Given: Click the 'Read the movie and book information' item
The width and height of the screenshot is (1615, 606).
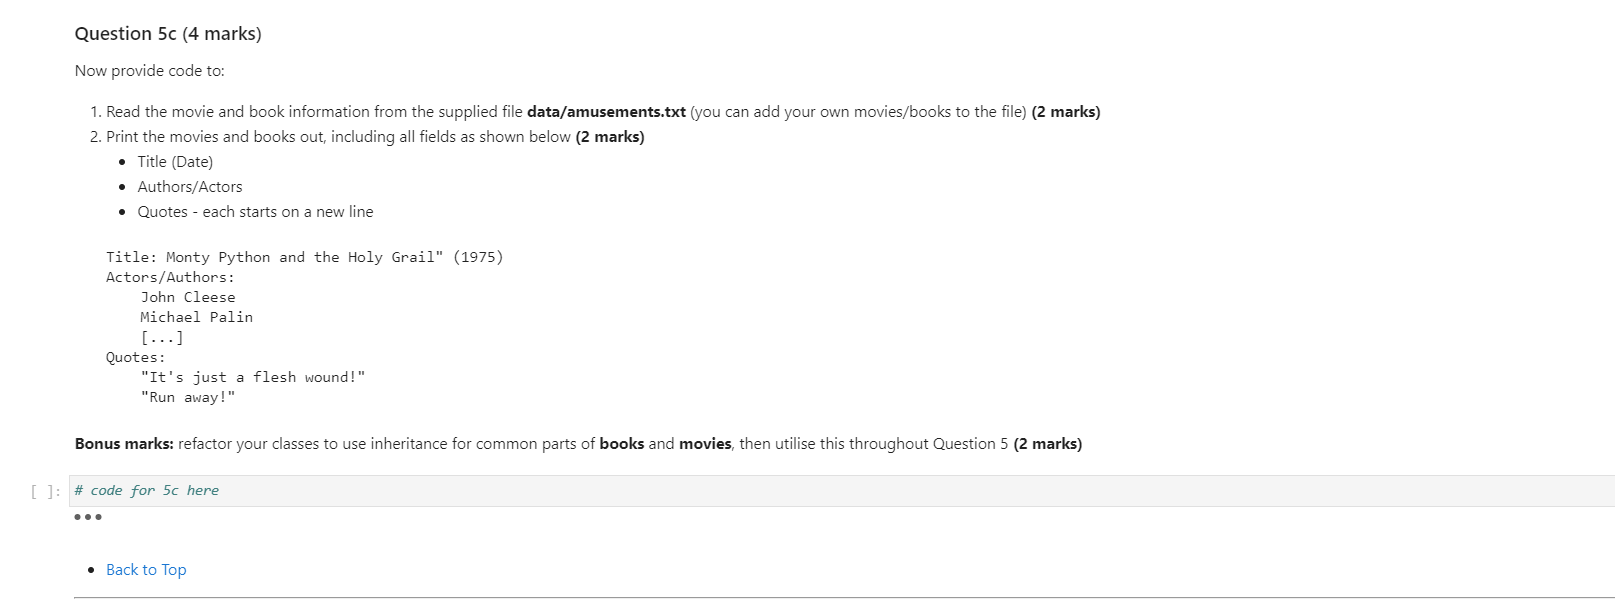Looking at the screenshot, I should click(603, 112).
